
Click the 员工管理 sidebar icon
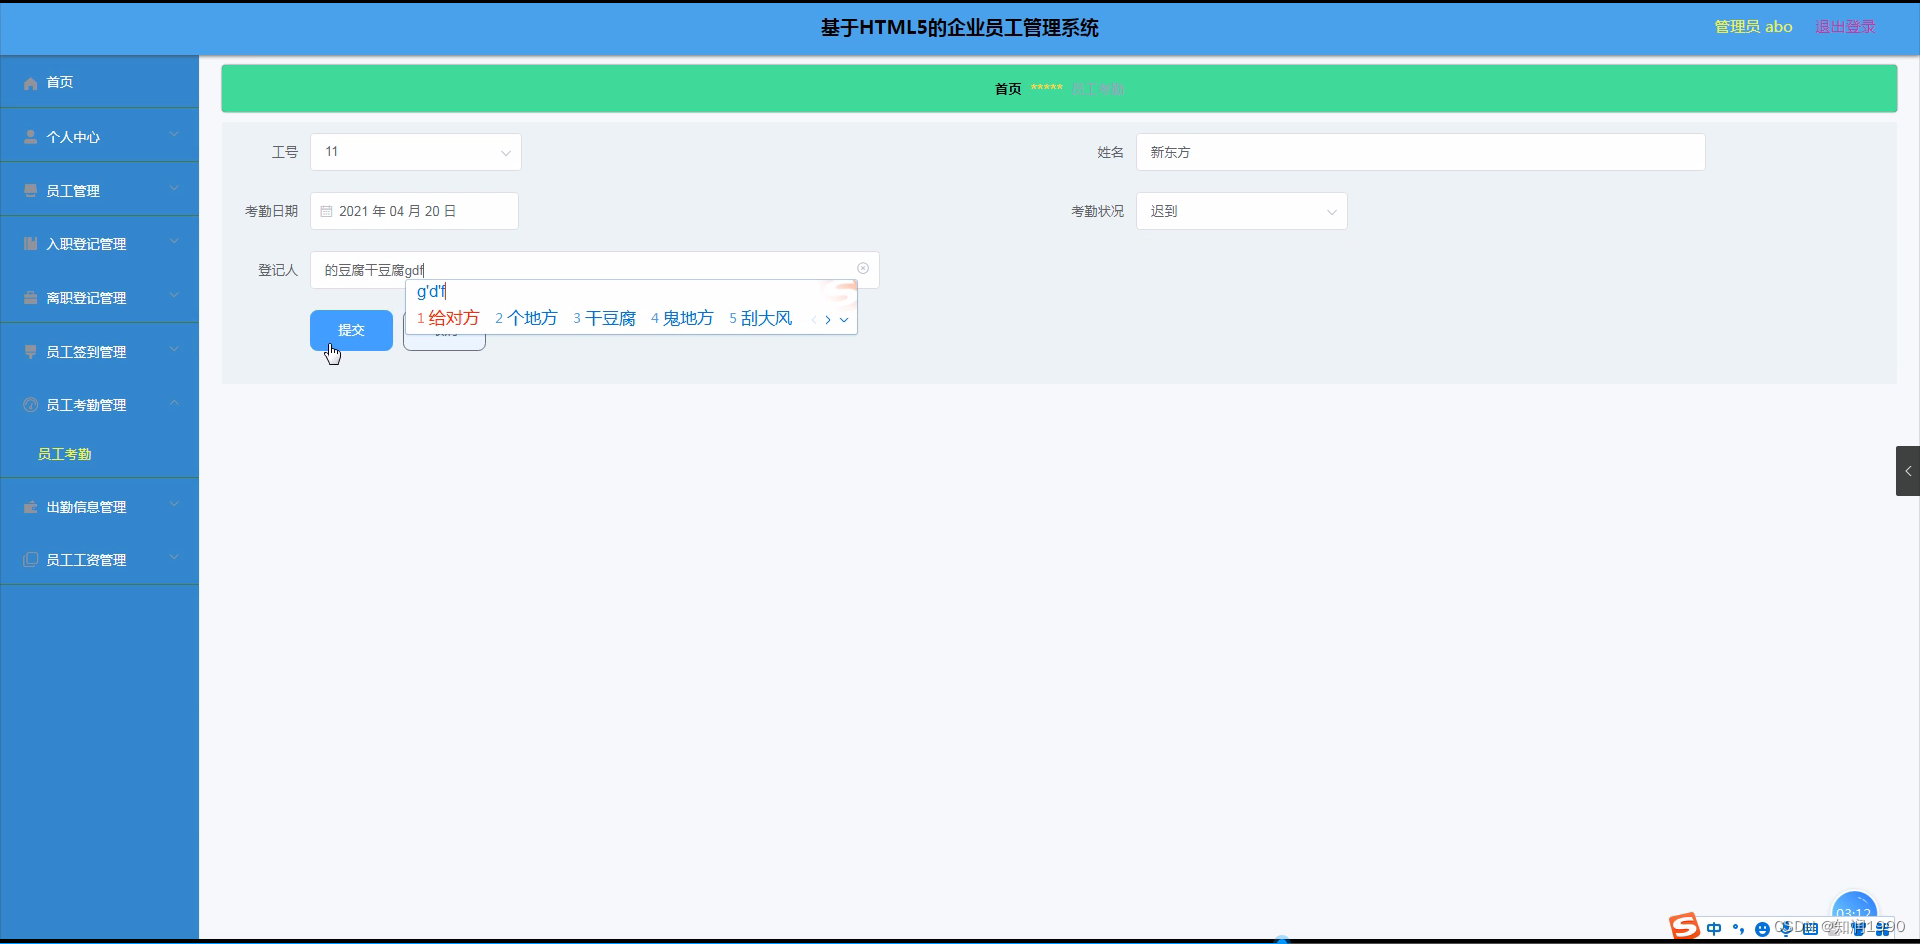click(30, 190)
